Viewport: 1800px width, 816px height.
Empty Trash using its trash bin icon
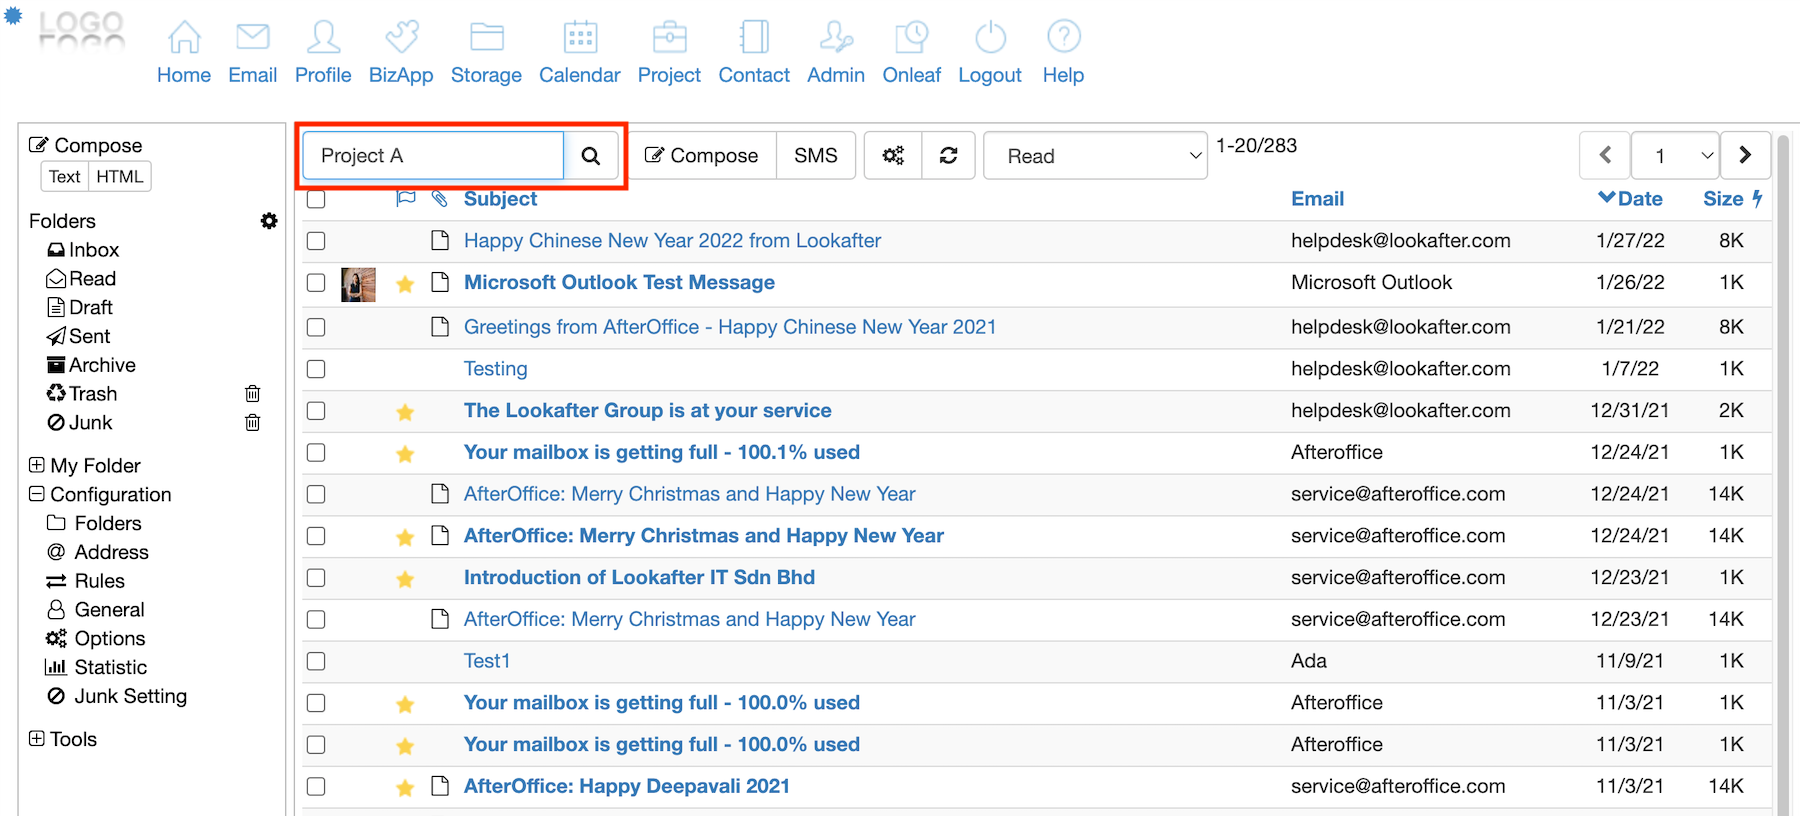(253, 394)
